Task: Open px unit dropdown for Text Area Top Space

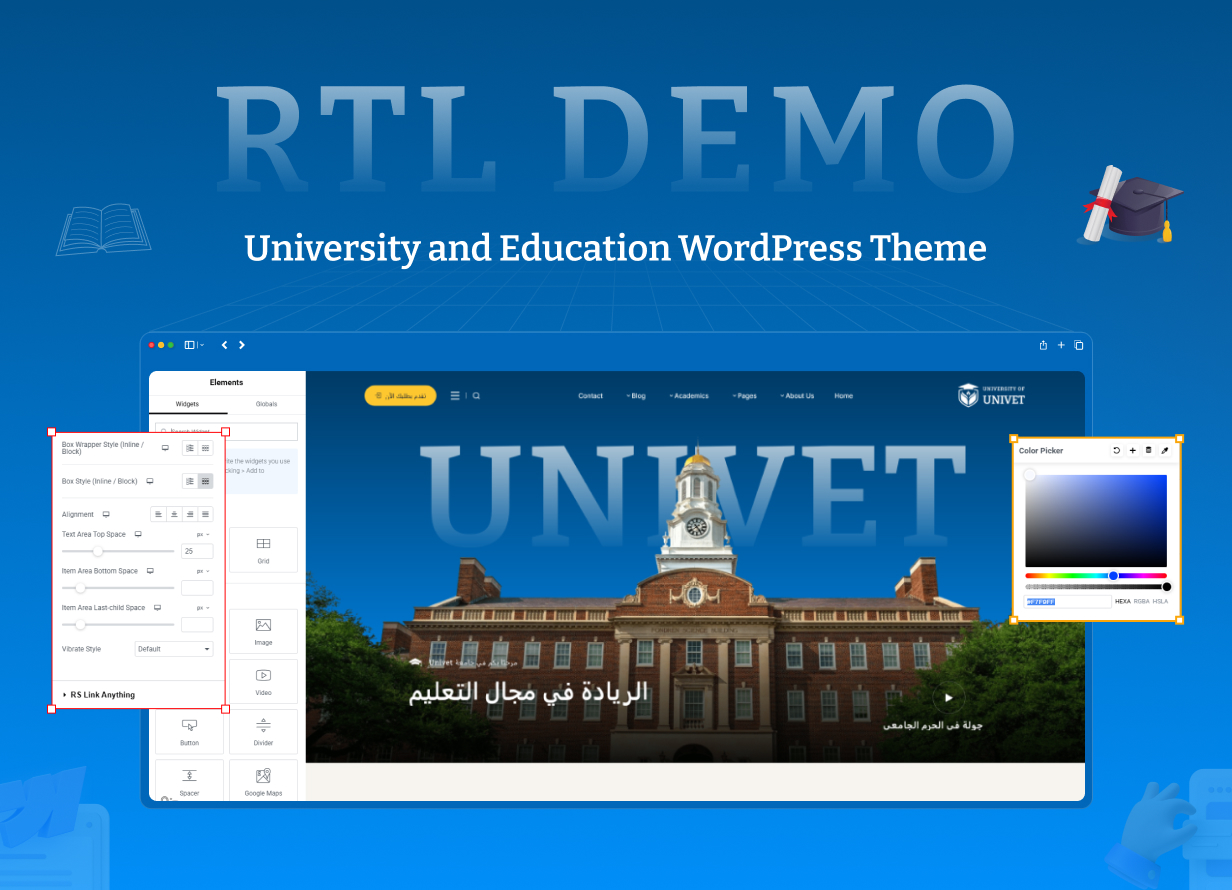Action: (204, 535)
